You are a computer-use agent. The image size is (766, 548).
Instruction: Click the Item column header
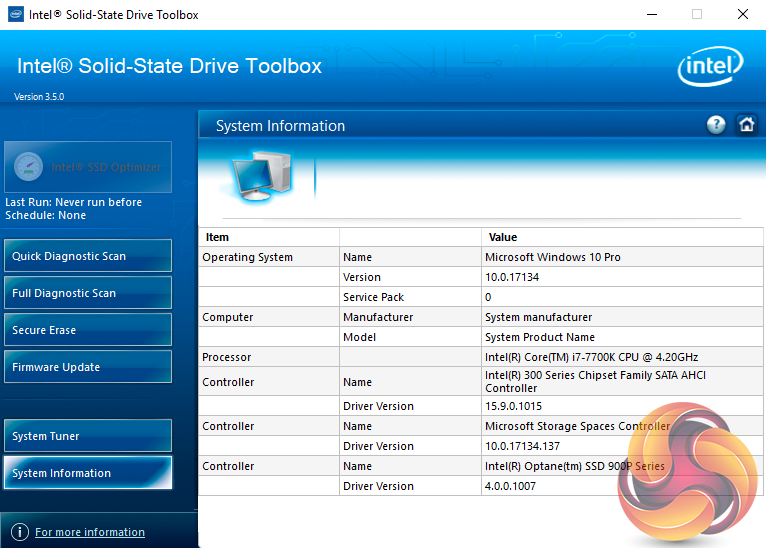click(x=217, y=237)
